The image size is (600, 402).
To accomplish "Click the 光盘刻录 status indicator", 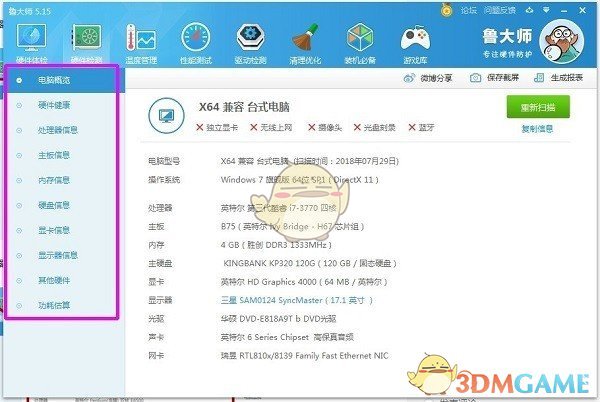I will click(374, 127).
